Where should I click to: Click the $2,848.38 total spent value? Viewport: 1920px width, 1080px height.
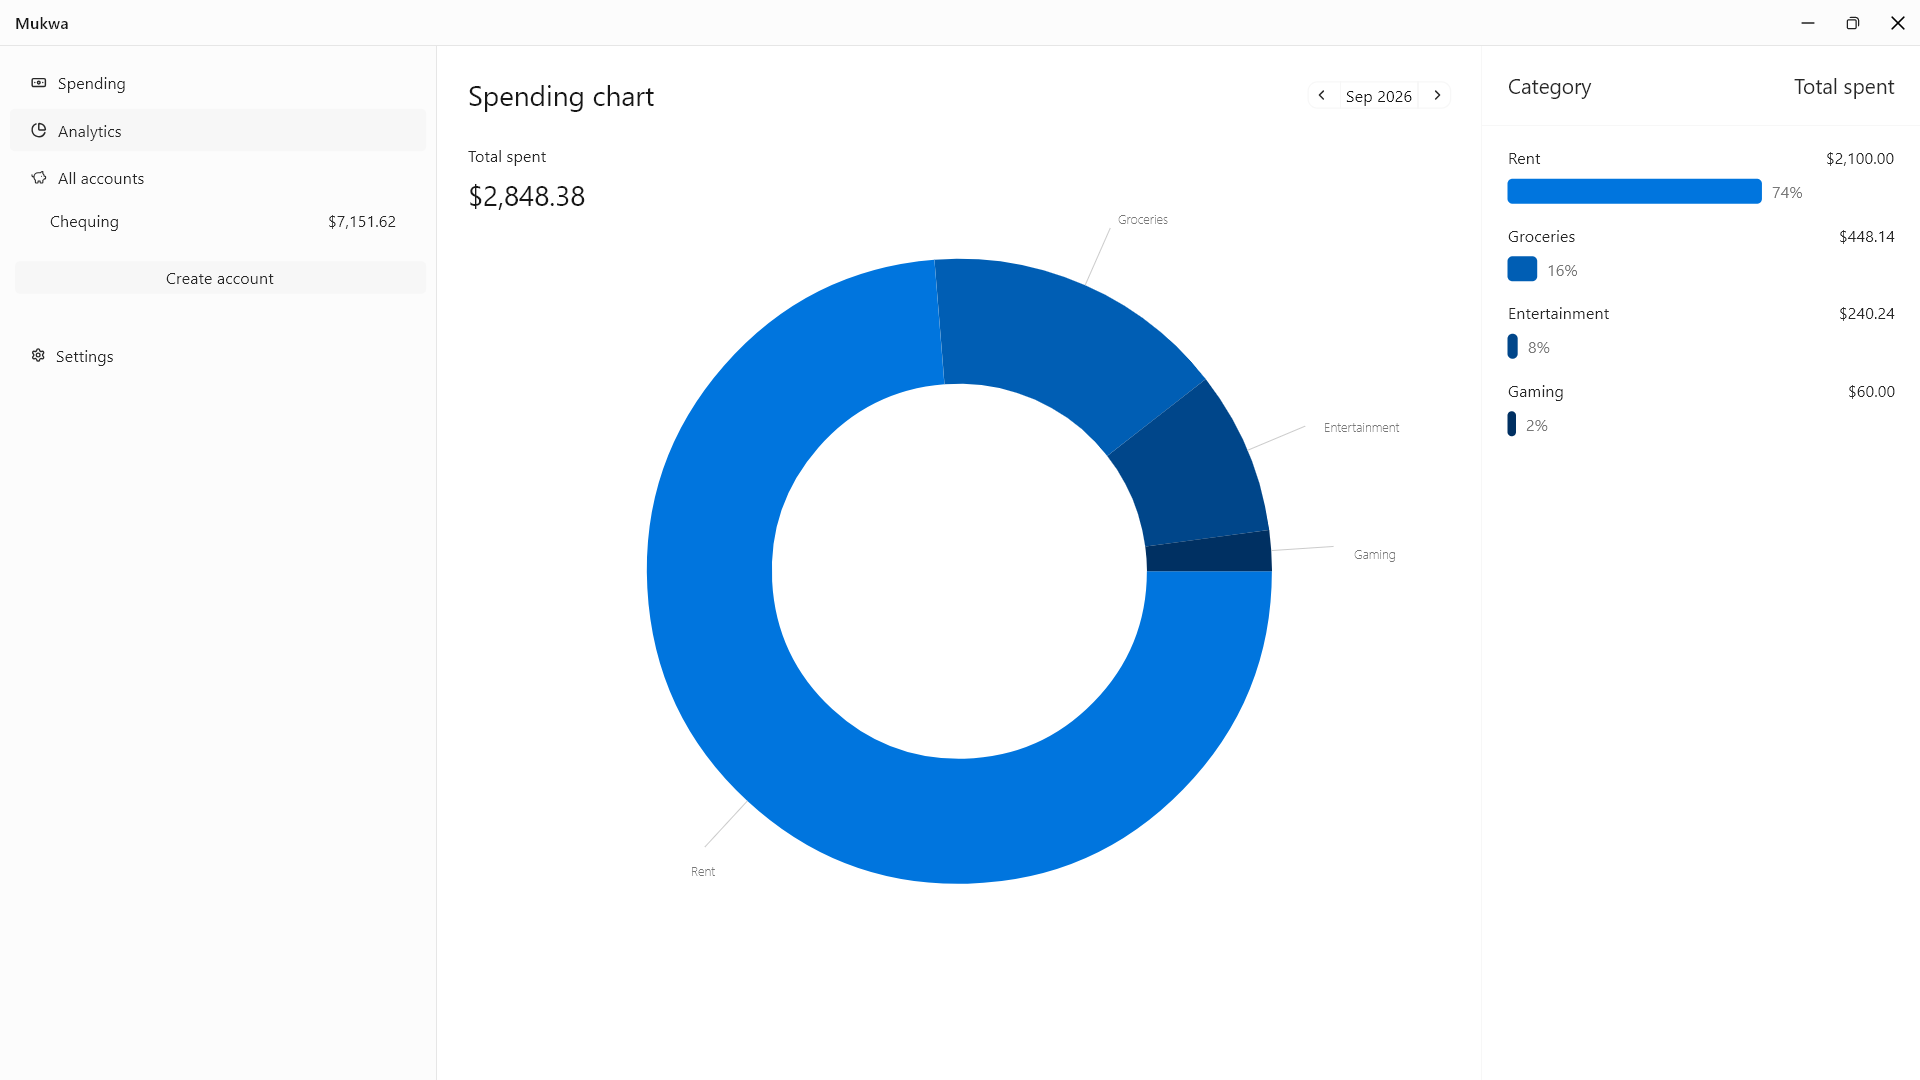(x=527, y=196)
